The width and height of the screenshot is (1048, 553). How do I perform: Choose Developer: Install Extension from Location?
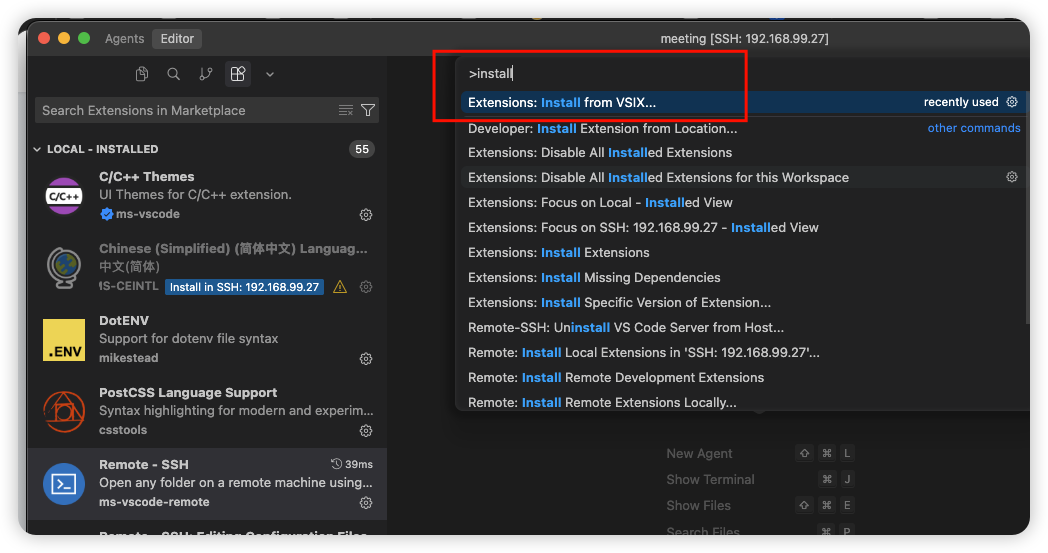[x=602, y=128]
